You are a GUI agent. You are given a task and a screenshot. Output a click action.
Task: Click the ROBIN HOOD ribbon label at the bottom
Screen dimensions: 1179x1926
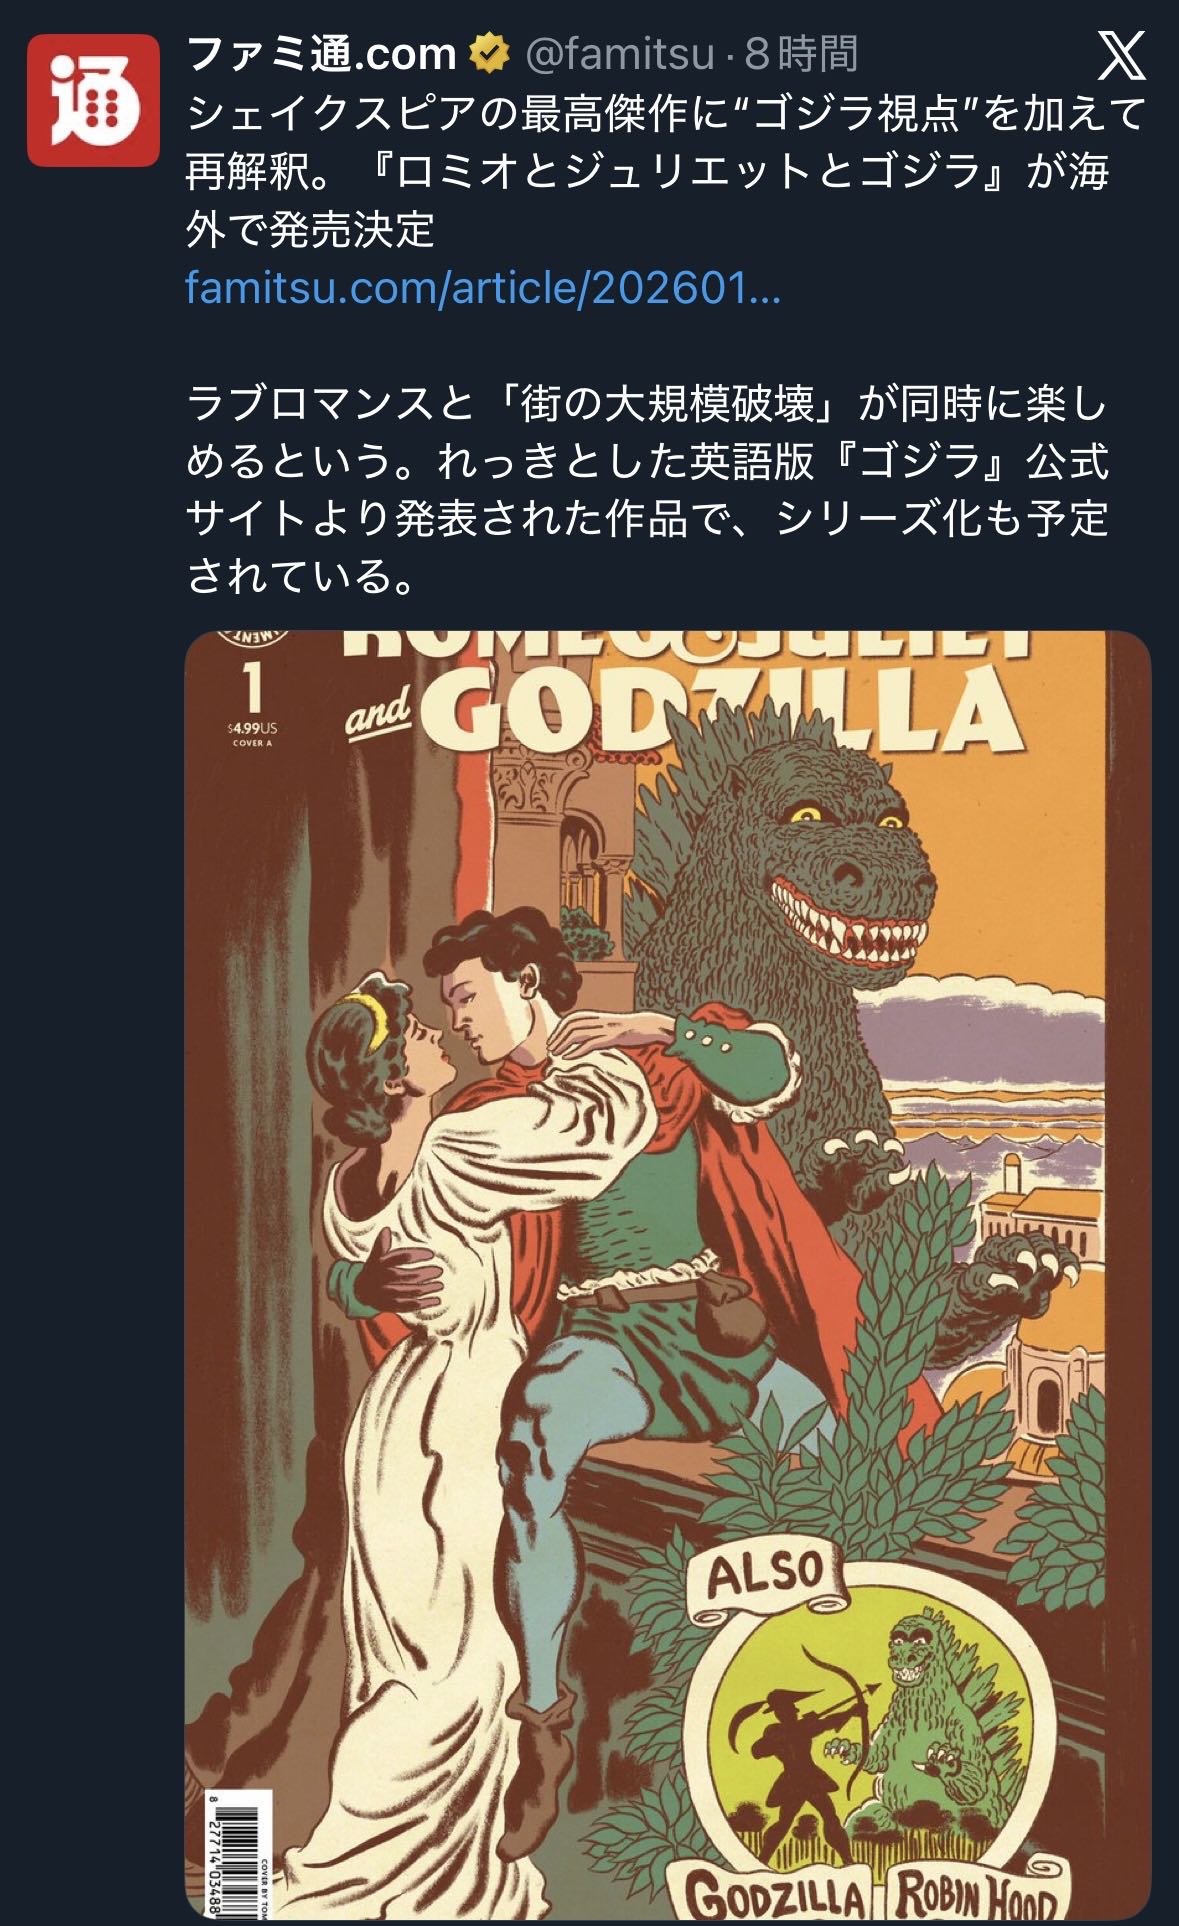pyautogui.click(x=975, y=1893)
